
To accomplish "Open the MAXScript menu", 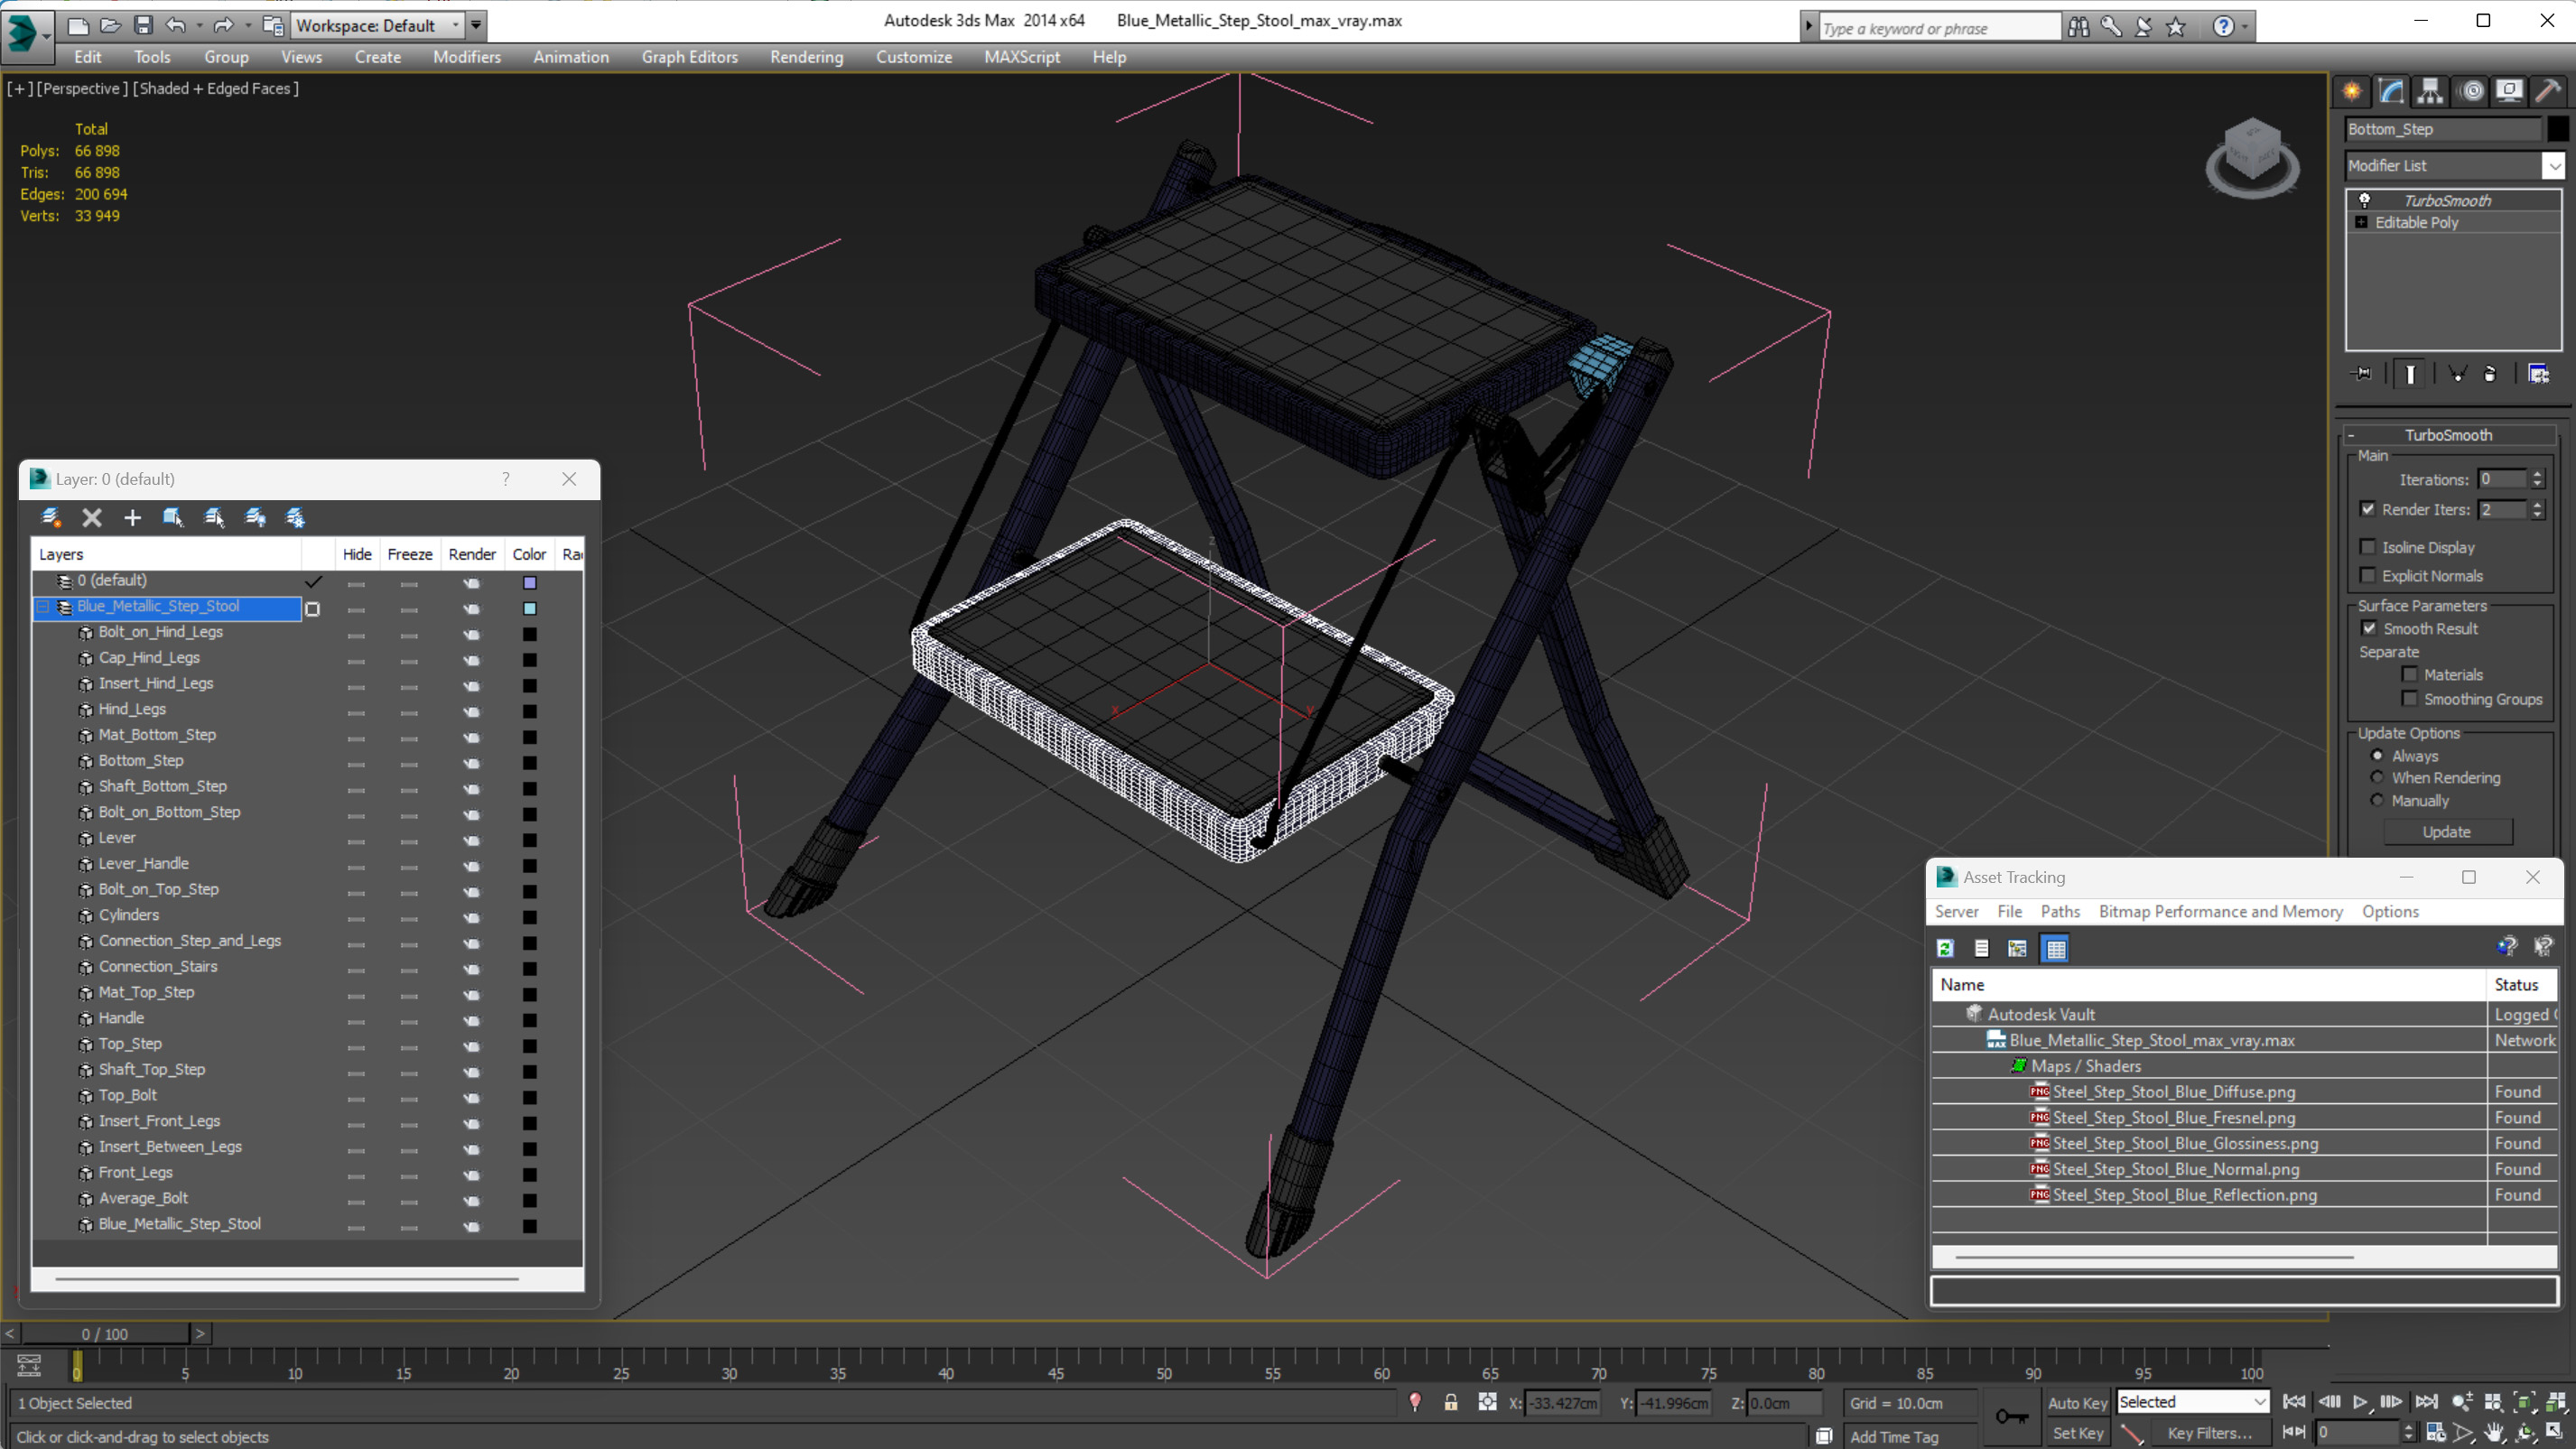I will tap(1022, 57).
